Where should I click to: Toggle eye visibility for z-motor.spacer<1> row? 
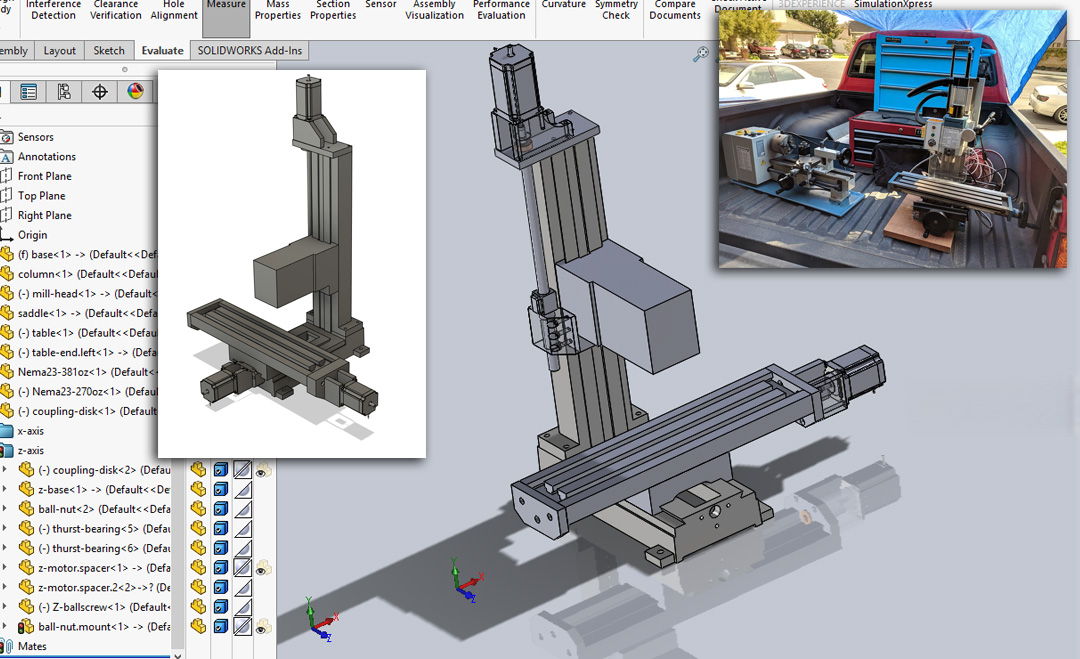click(x=262, y=569)
